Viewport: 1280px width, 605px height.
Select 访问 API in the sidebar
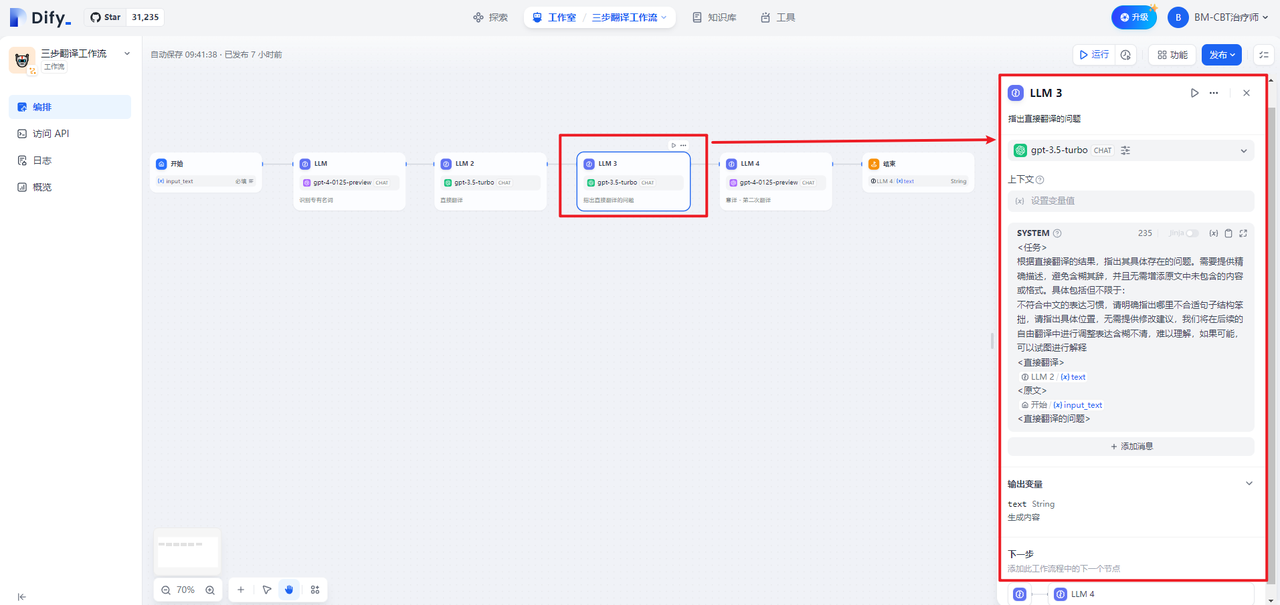pyautogui.click(x=70, y=133)
